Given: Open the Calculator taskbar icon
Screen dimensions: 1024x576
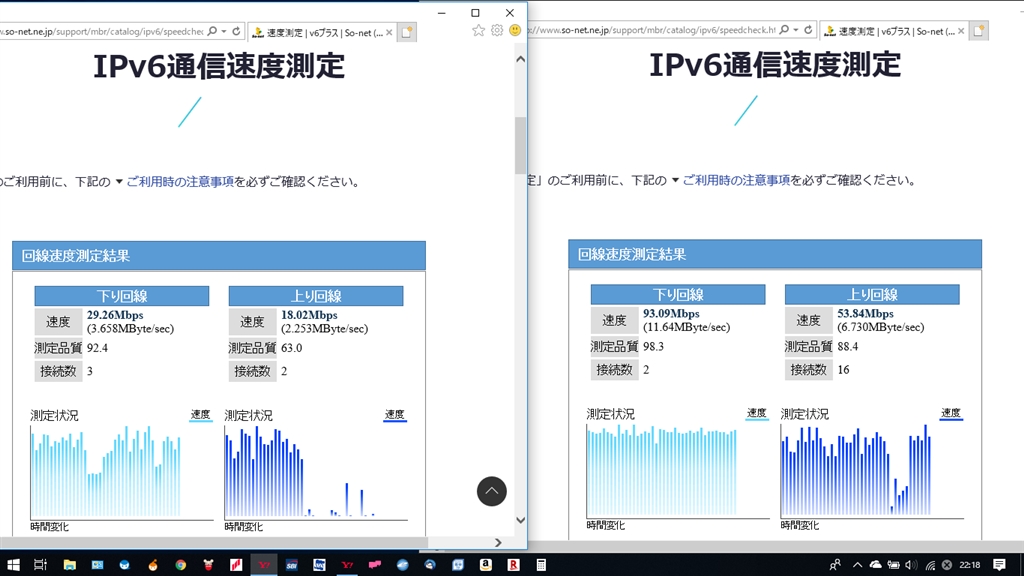Looking at the screenshot, I should coord(541,565).
